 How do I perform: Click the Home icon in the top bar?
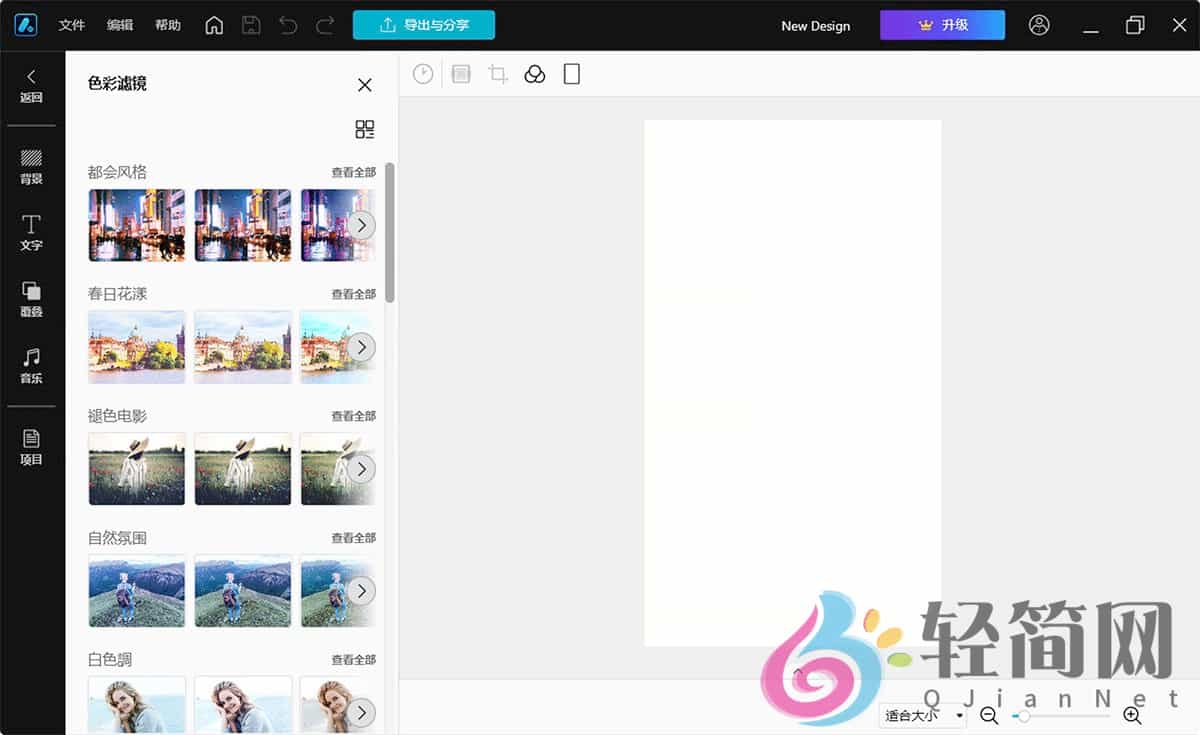point(214,25)
